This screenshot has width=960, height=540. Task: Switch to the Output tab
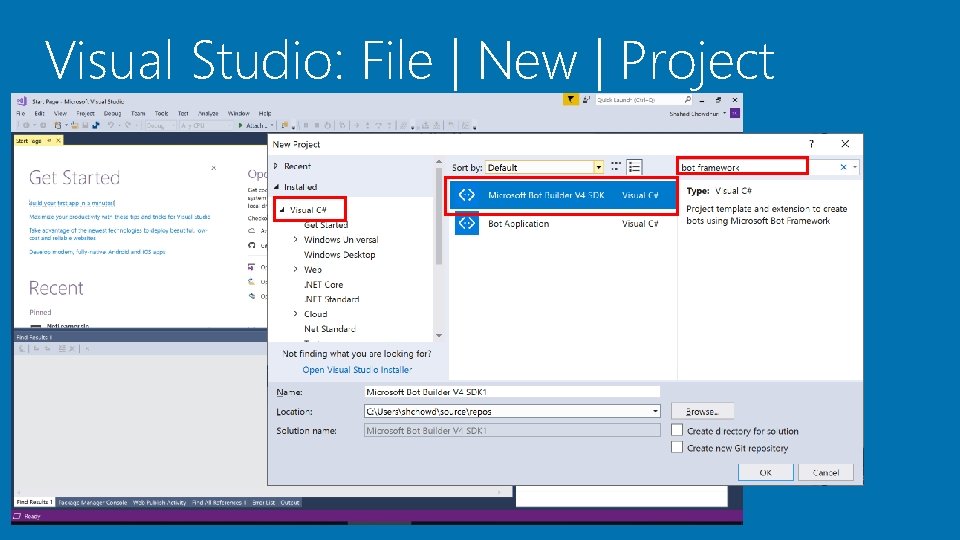(290, 502)
